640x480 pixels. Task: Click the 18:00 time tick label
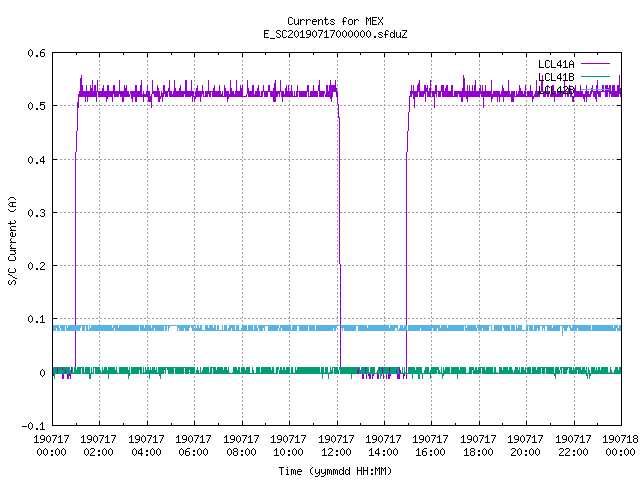coord(478,452)
